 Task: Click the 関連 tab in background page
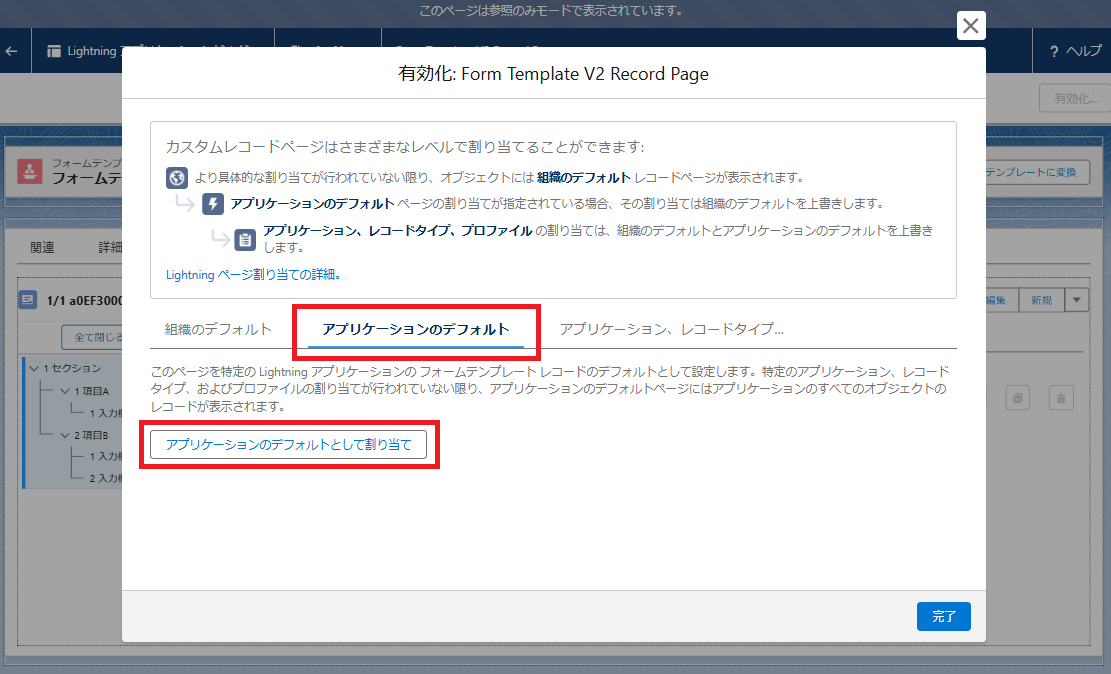[43, 247]
